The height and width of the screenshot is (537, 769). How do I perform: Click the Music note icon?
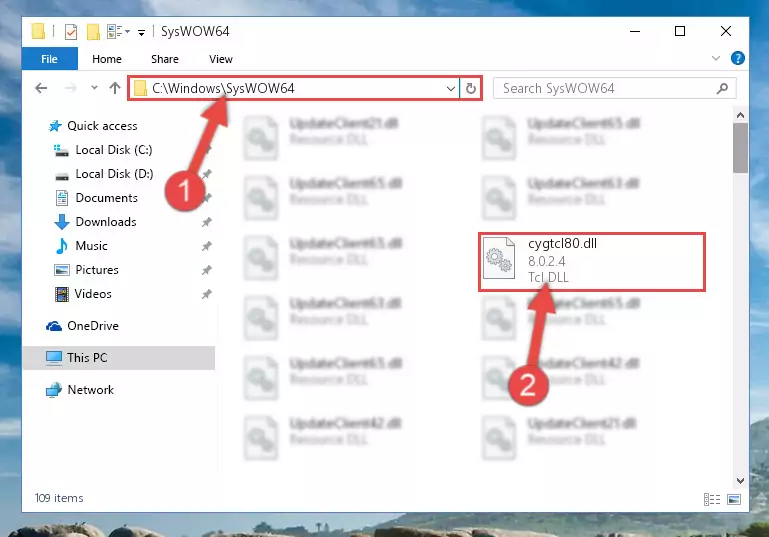click(62, 246)
